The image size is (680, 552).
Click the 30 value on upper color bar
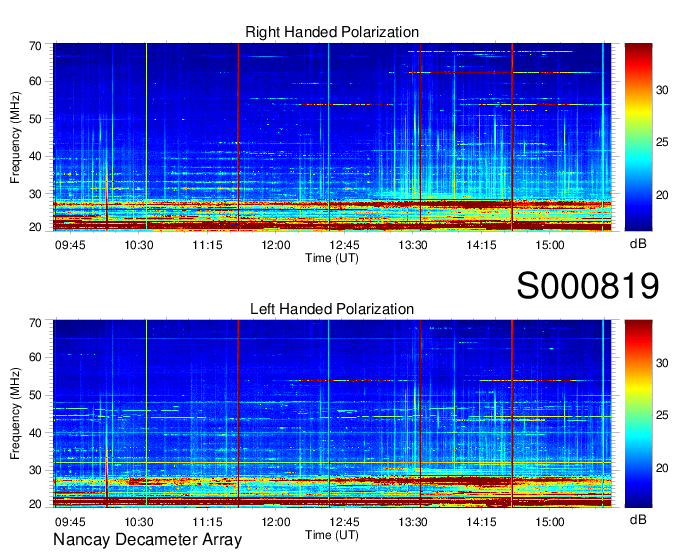(662, 90)
